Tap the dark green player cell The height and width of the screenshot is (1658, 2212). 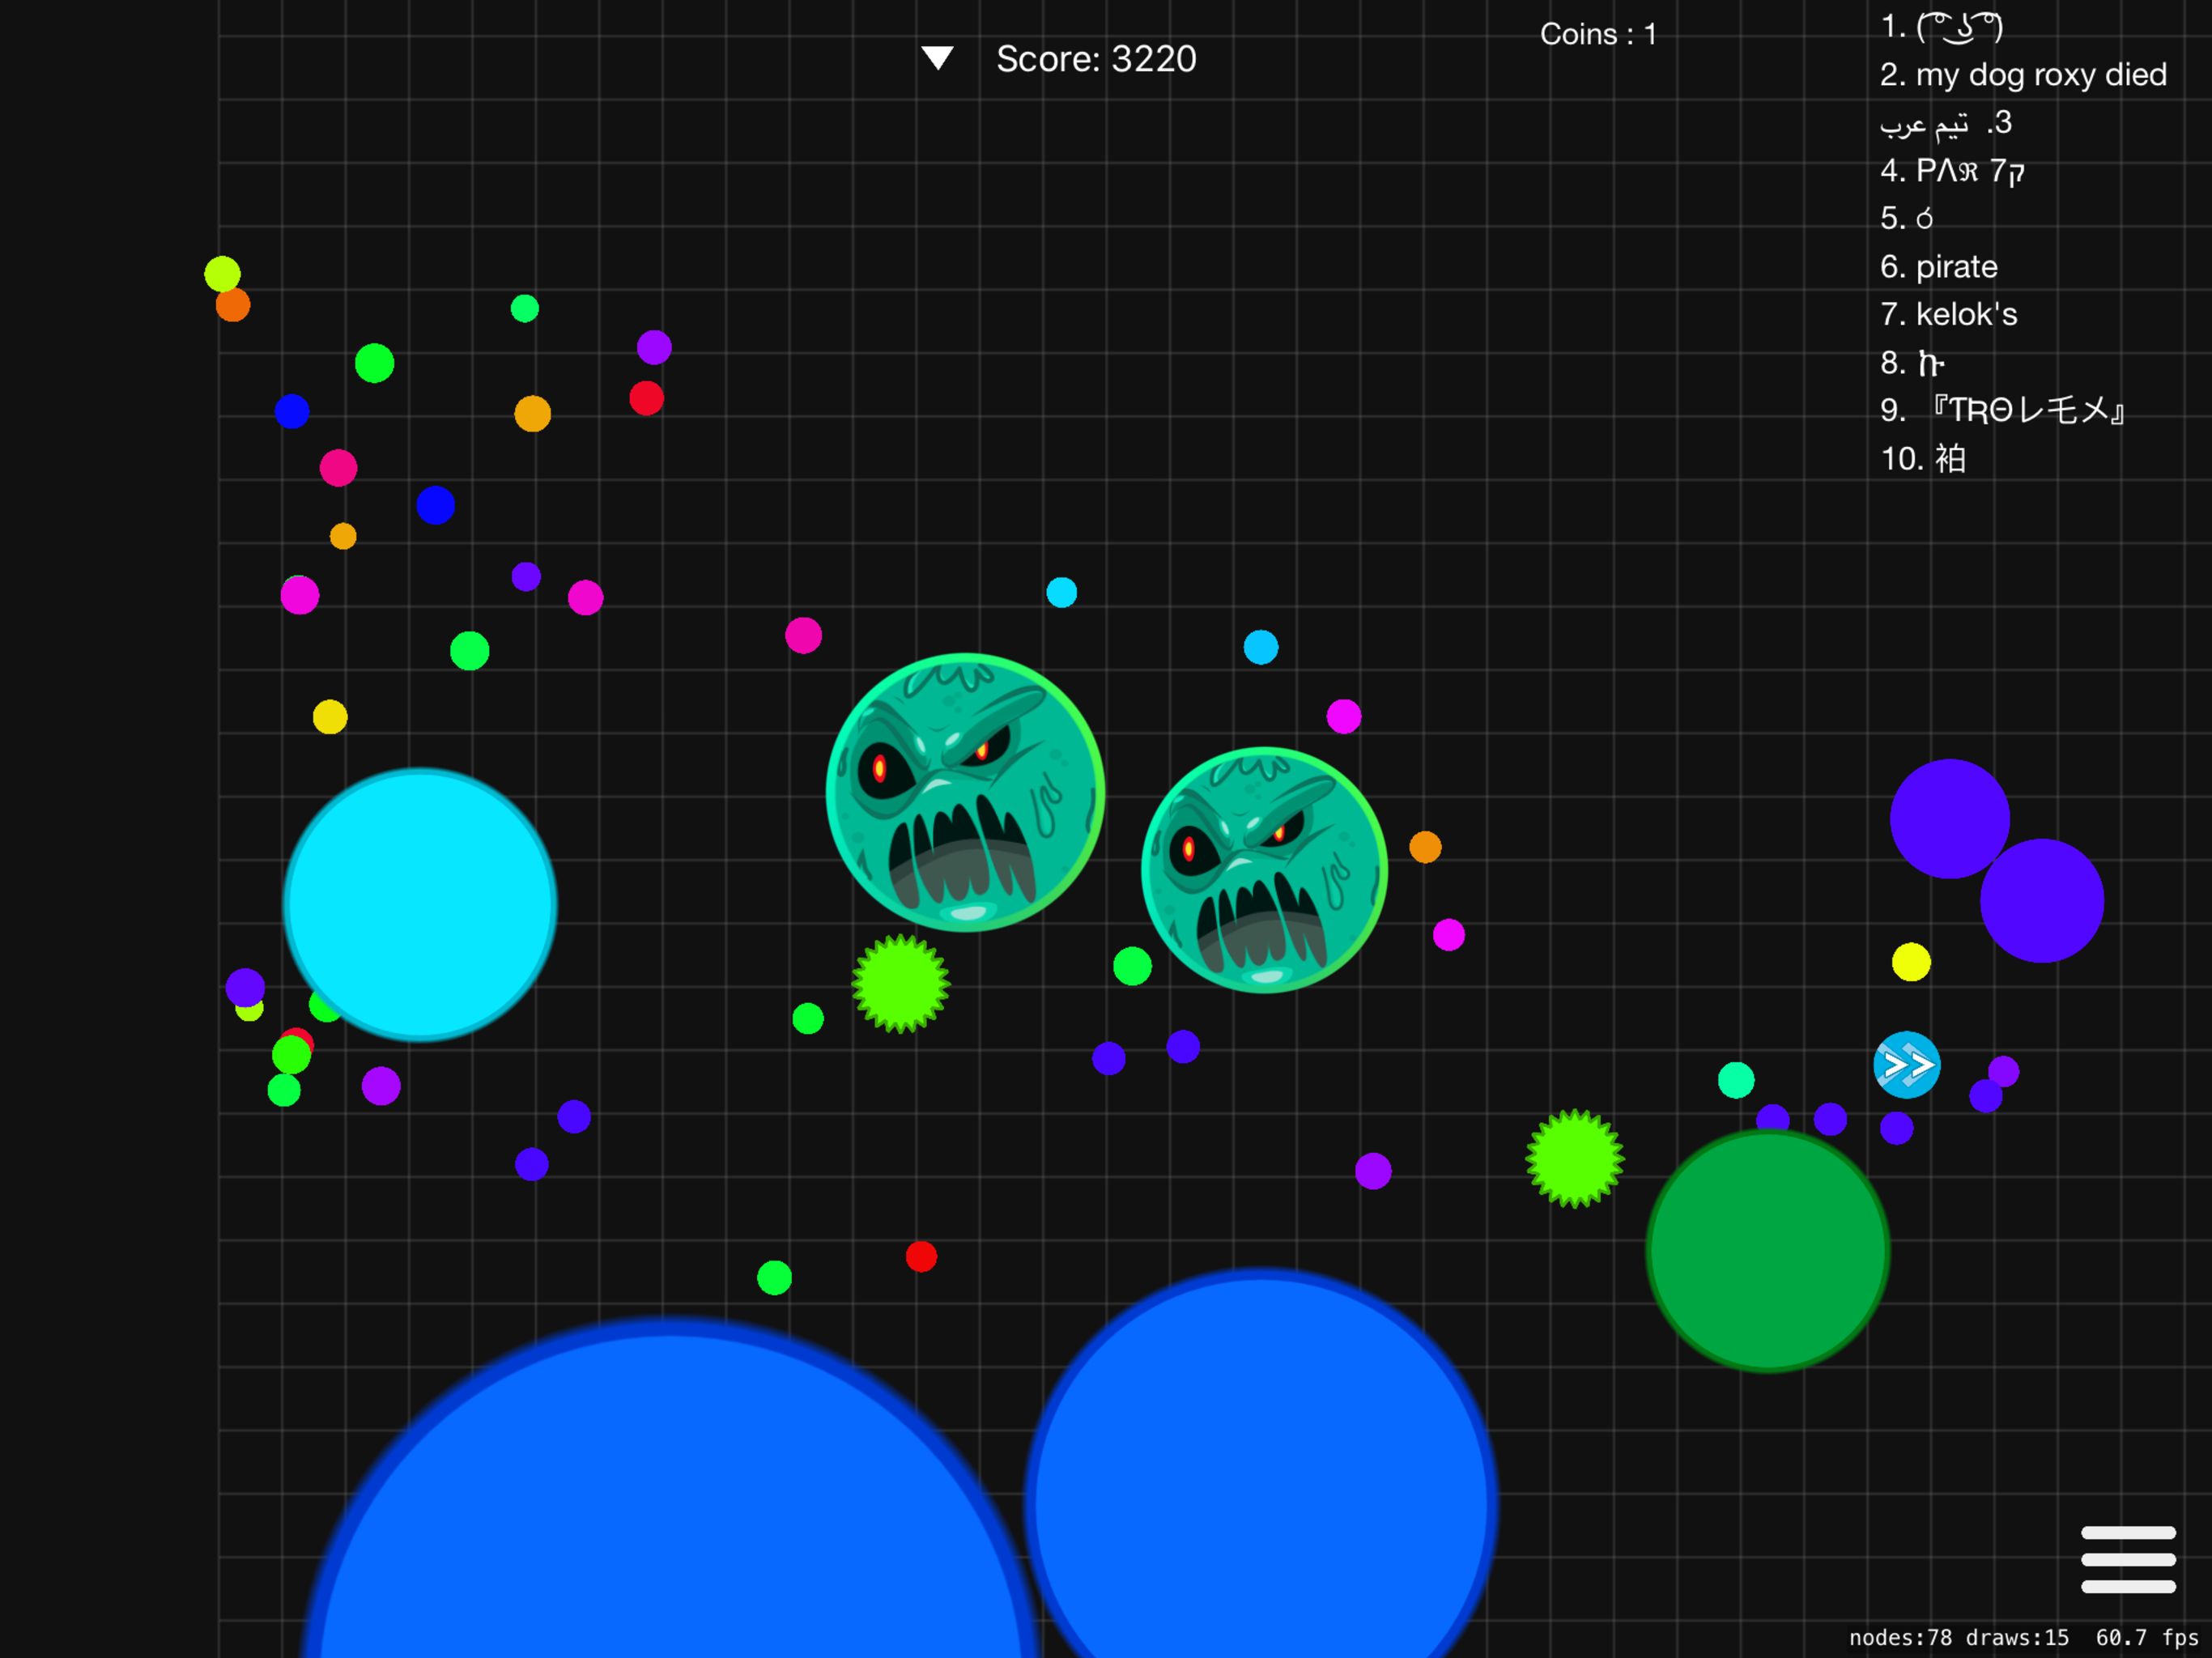(1767, 1250)
